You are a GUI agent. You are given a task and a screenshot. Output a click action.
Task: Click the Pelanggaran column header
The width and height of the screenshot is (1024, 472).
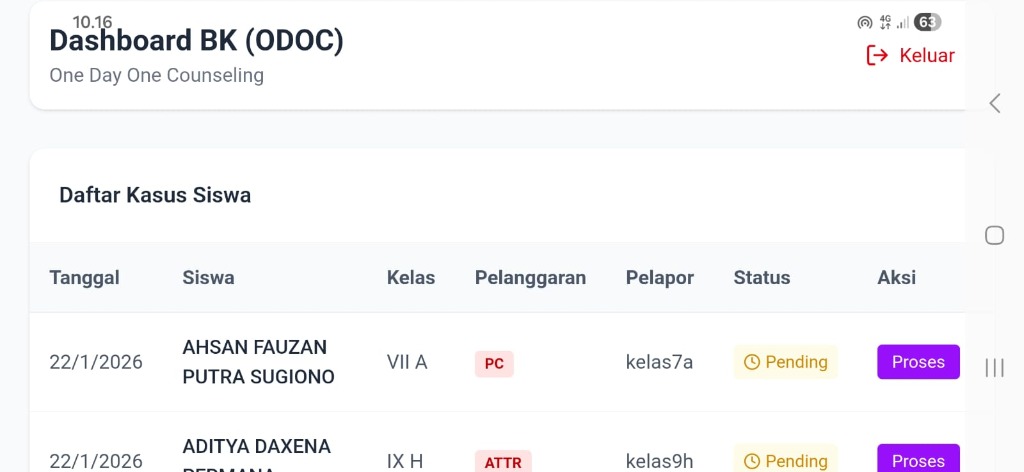click(x=530, y=277)
